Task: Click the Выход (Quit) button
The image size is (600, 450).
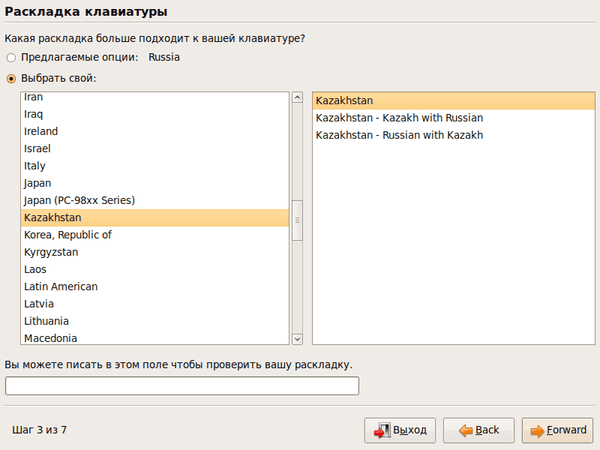Action: click(x=400, y=430)
